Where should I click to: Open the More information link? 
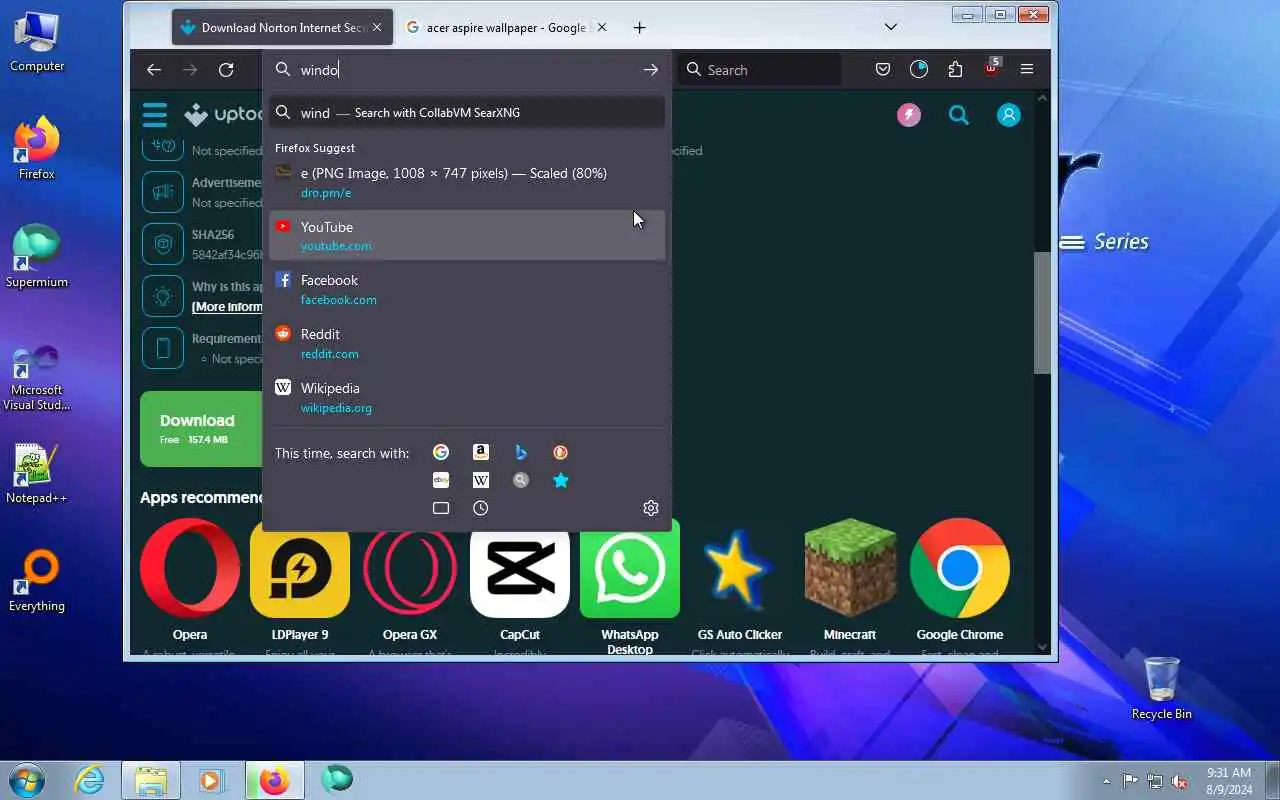pos(227,307)
